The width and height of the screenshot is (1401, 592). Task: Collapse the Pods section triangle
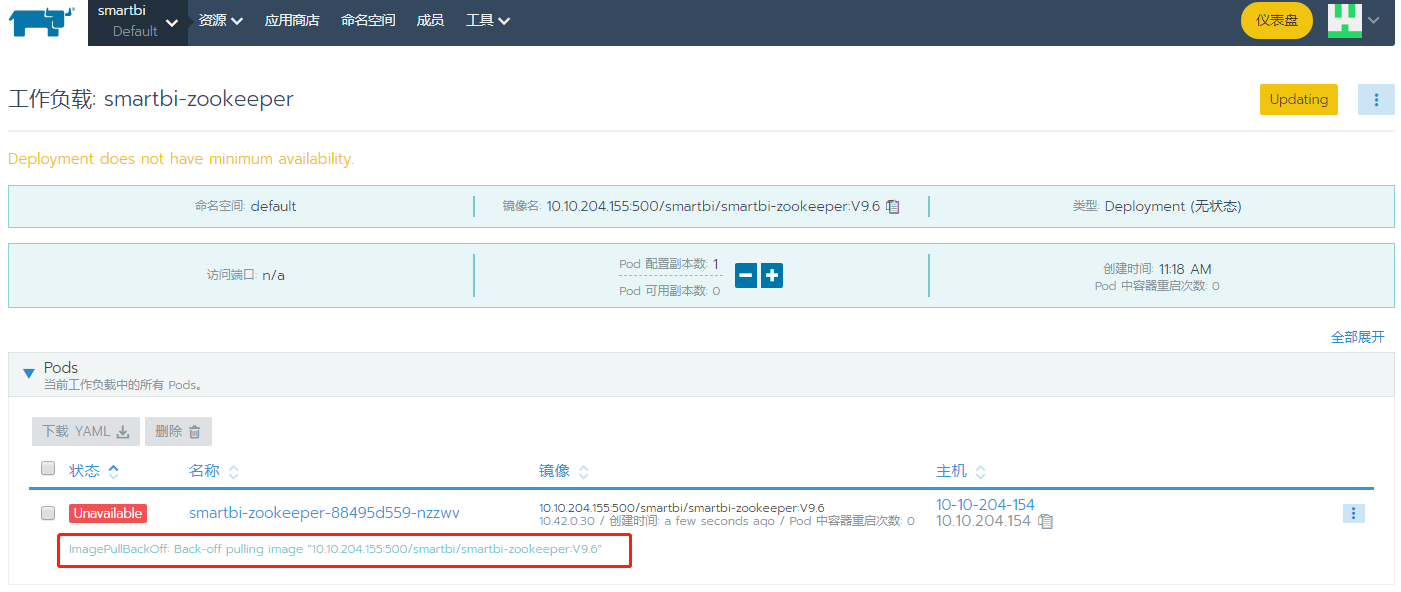click(29, 373)
